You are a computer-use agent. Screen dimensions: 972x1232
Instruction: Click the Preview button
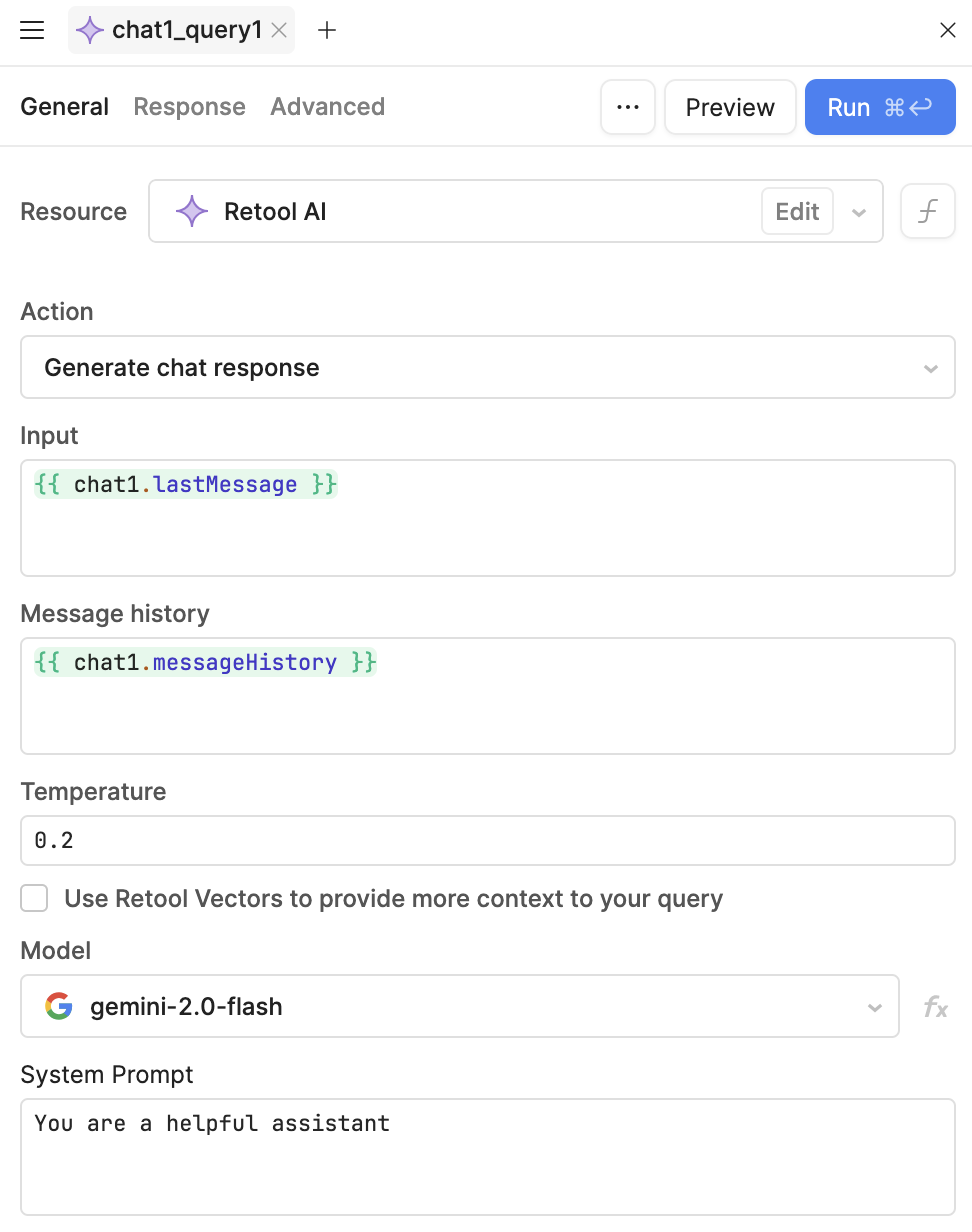click(x=730, y=107)
